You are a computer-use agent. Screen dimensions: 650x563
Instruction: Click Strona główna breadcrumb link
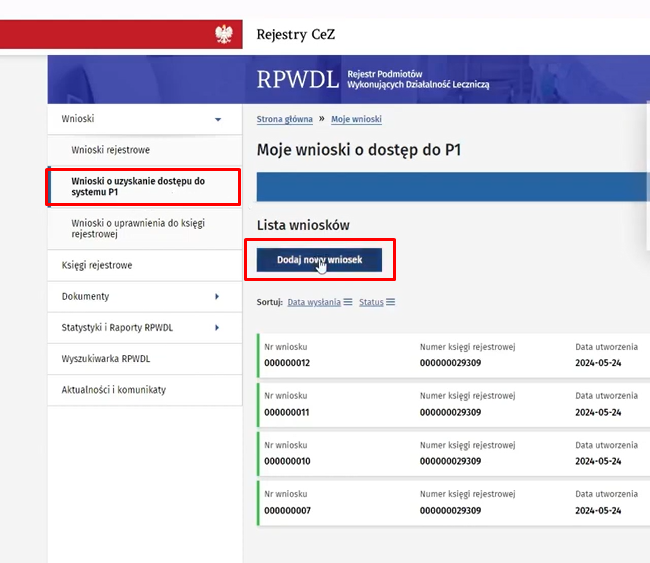tap(284, 120)
